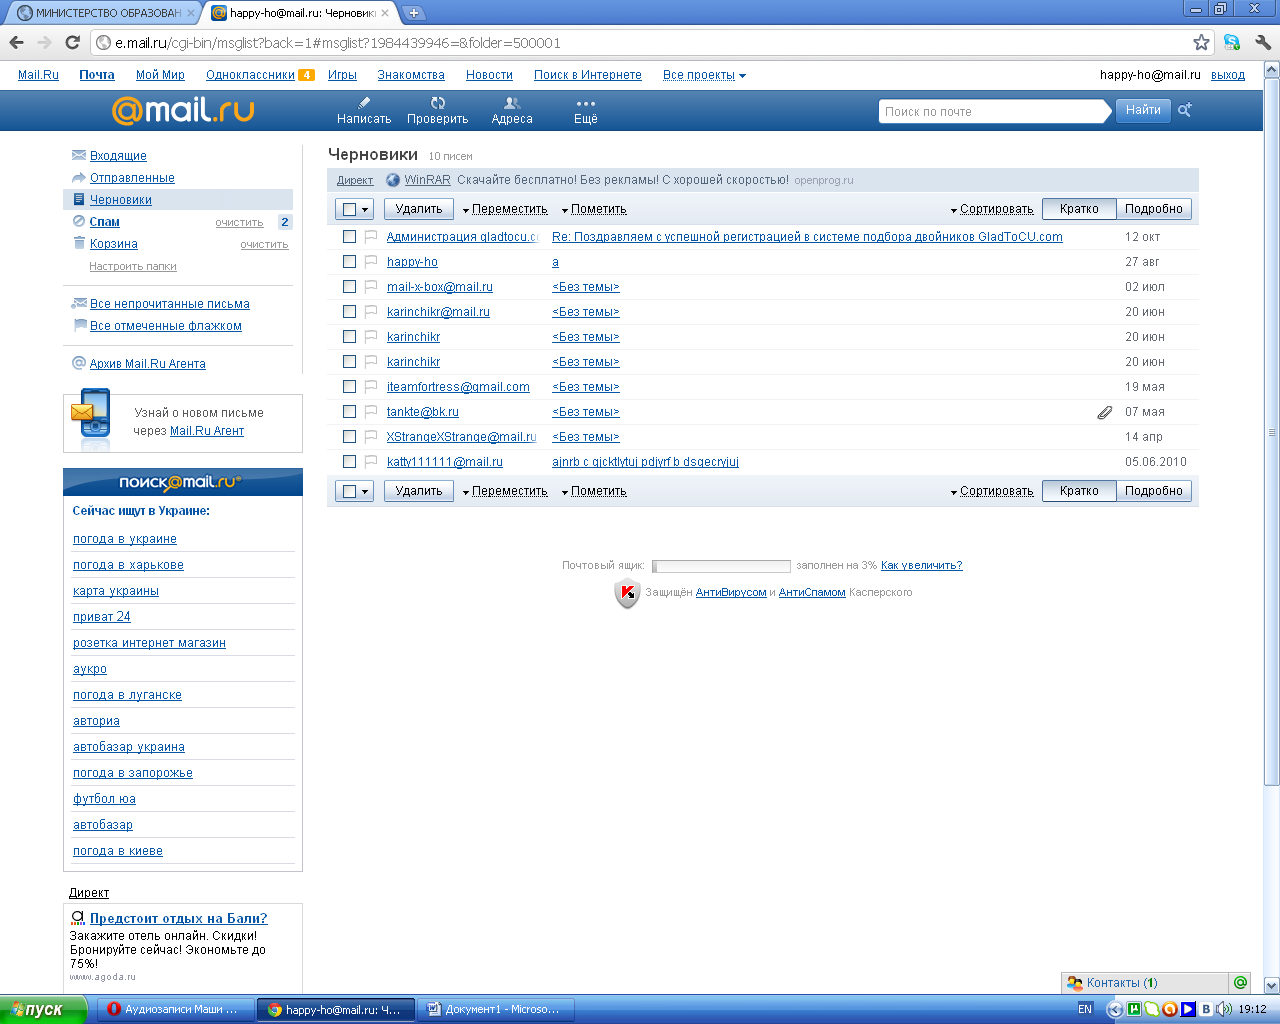Bookmark this page with star icon
This screenshot has width=1280, height=1024.
point(1201,42)
